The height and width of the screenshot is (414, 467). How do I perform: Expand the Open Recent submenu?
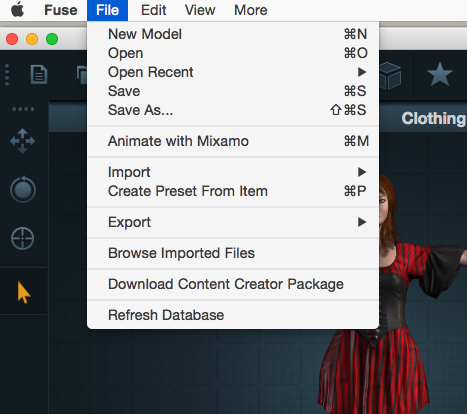click(x=233, y=72)
